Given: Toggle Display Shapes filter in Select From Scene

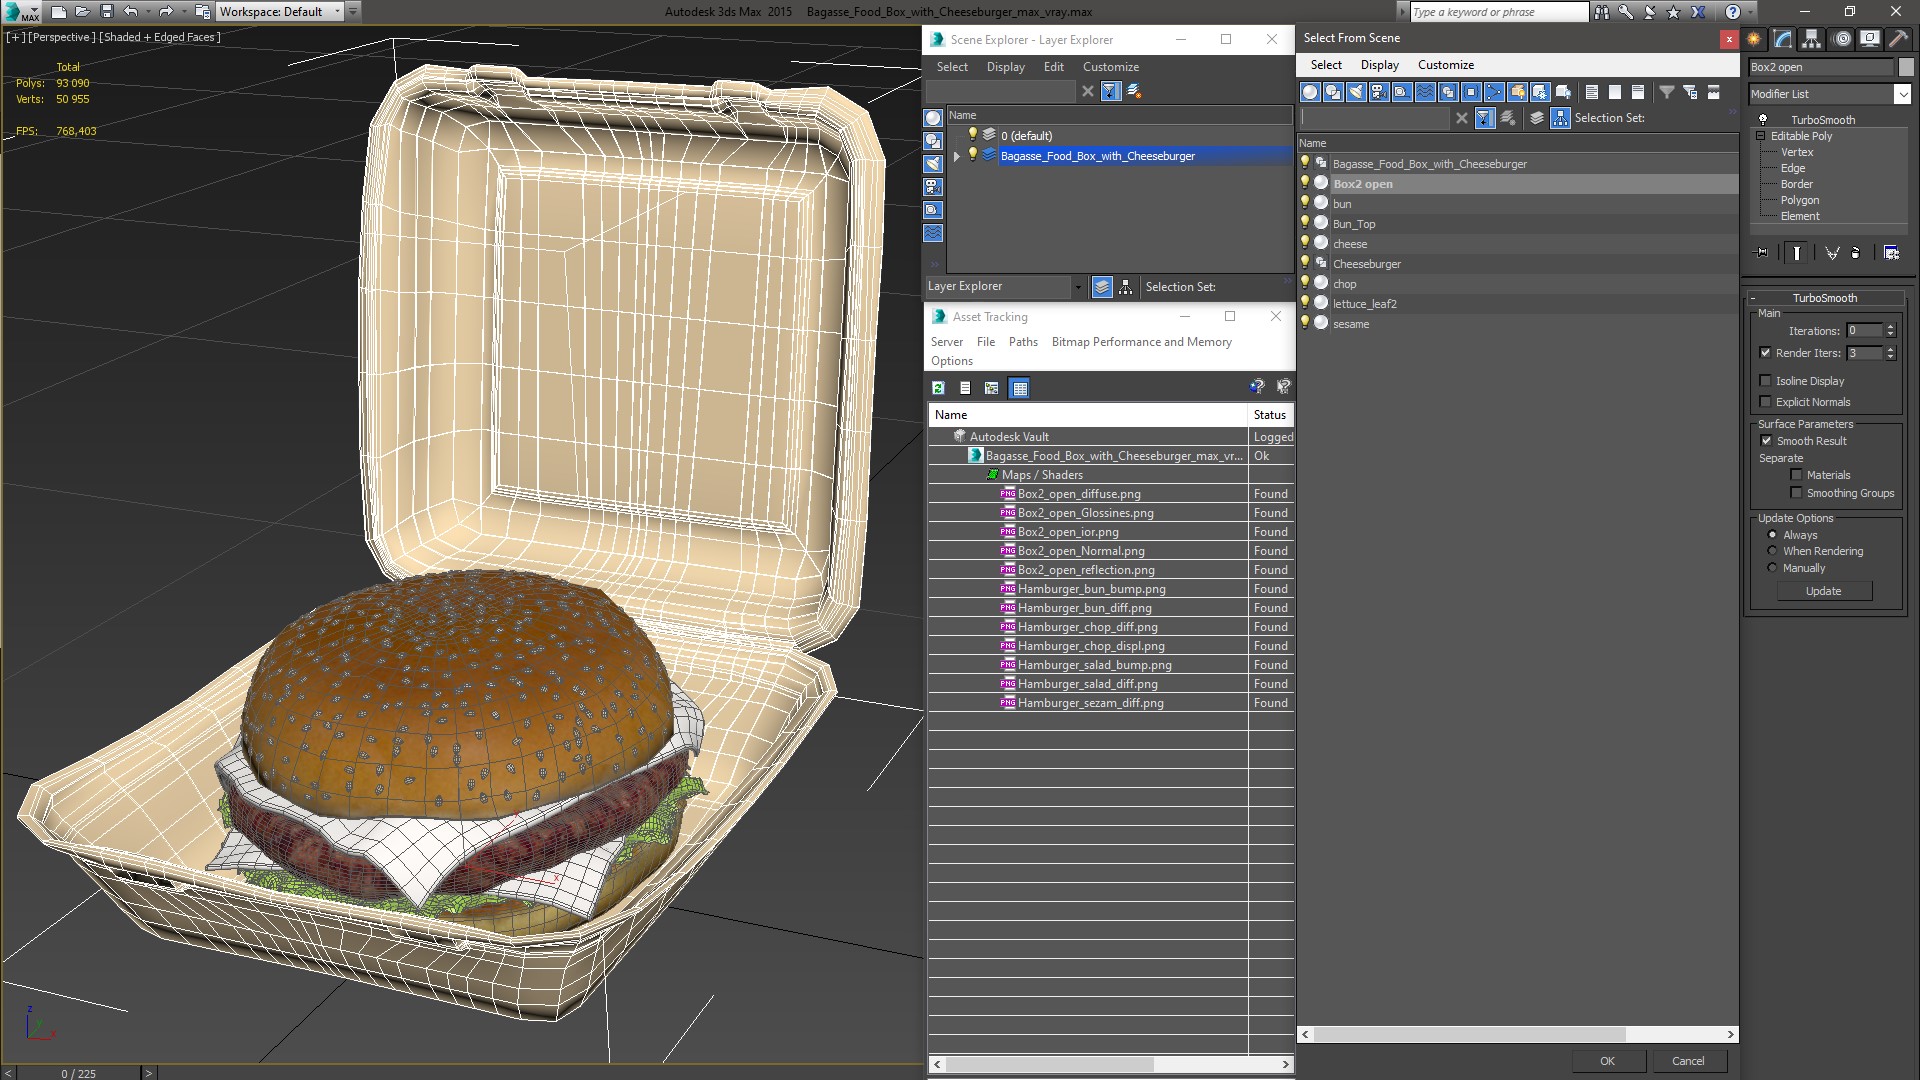Looking at the screenshot, I should click(1333, 92).
